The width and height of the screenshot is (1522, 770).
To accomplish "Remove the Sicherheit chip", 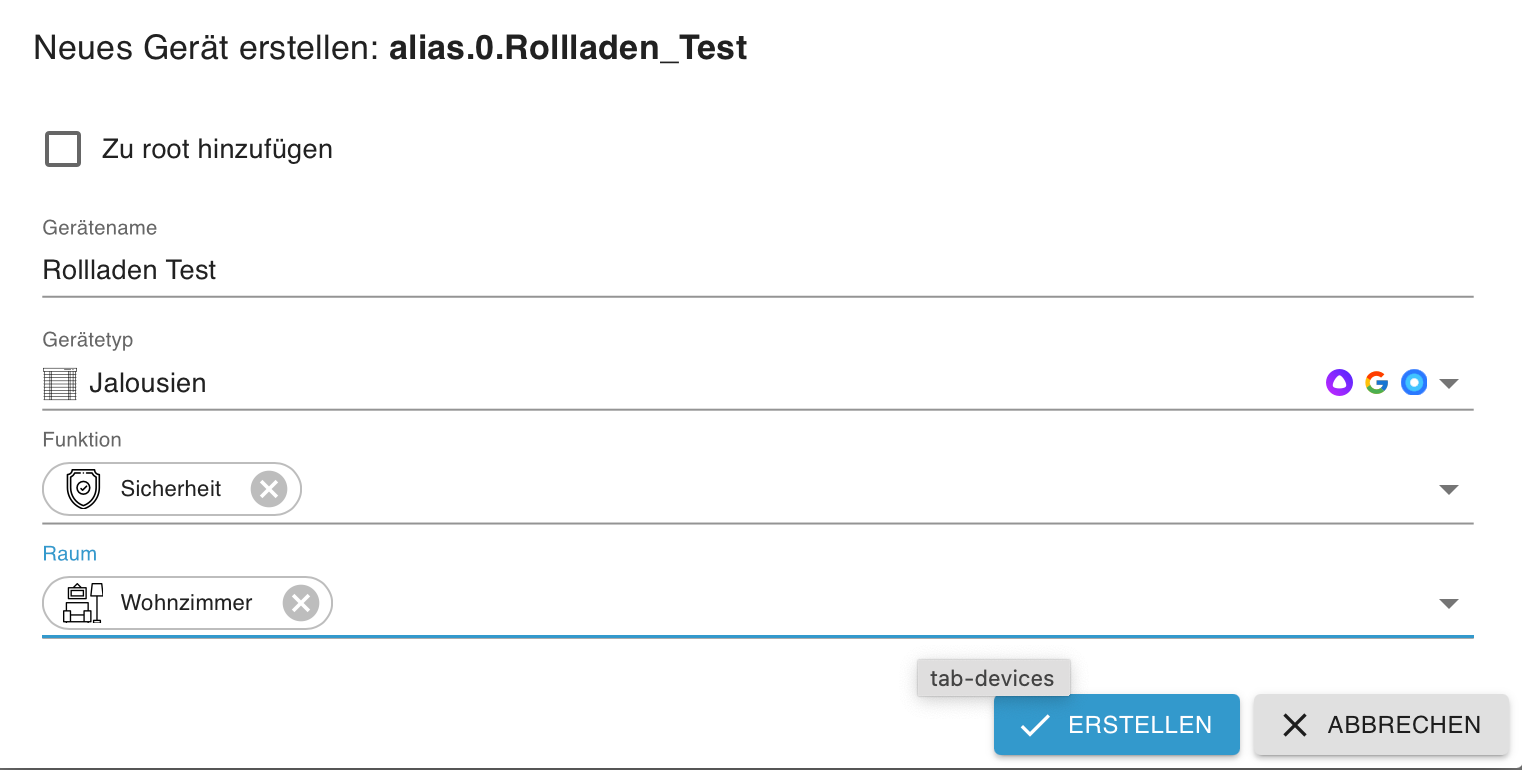I will 268,489.
